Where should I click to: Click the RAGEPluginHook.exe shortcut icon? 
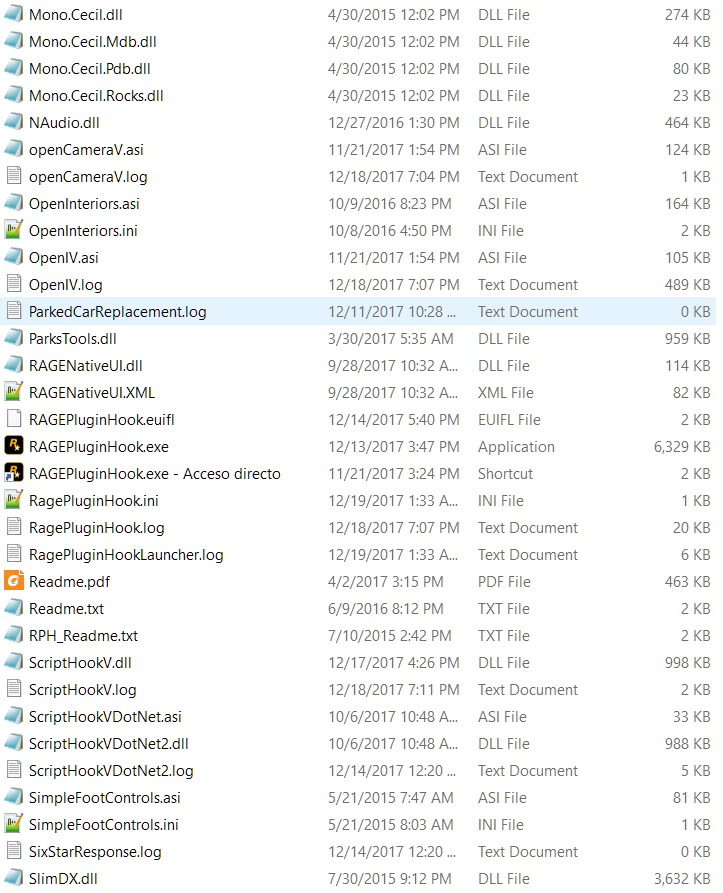click(14, 473)
